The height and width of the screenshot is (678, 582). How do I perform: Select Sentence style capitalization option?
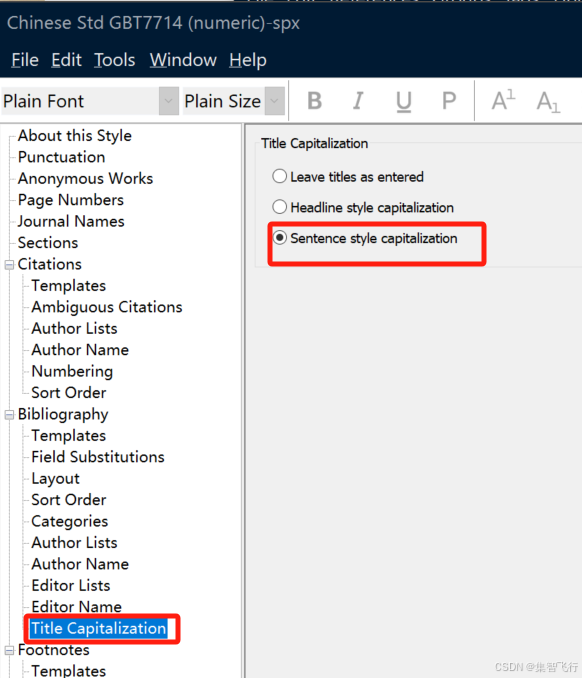[x=365, y=238]
